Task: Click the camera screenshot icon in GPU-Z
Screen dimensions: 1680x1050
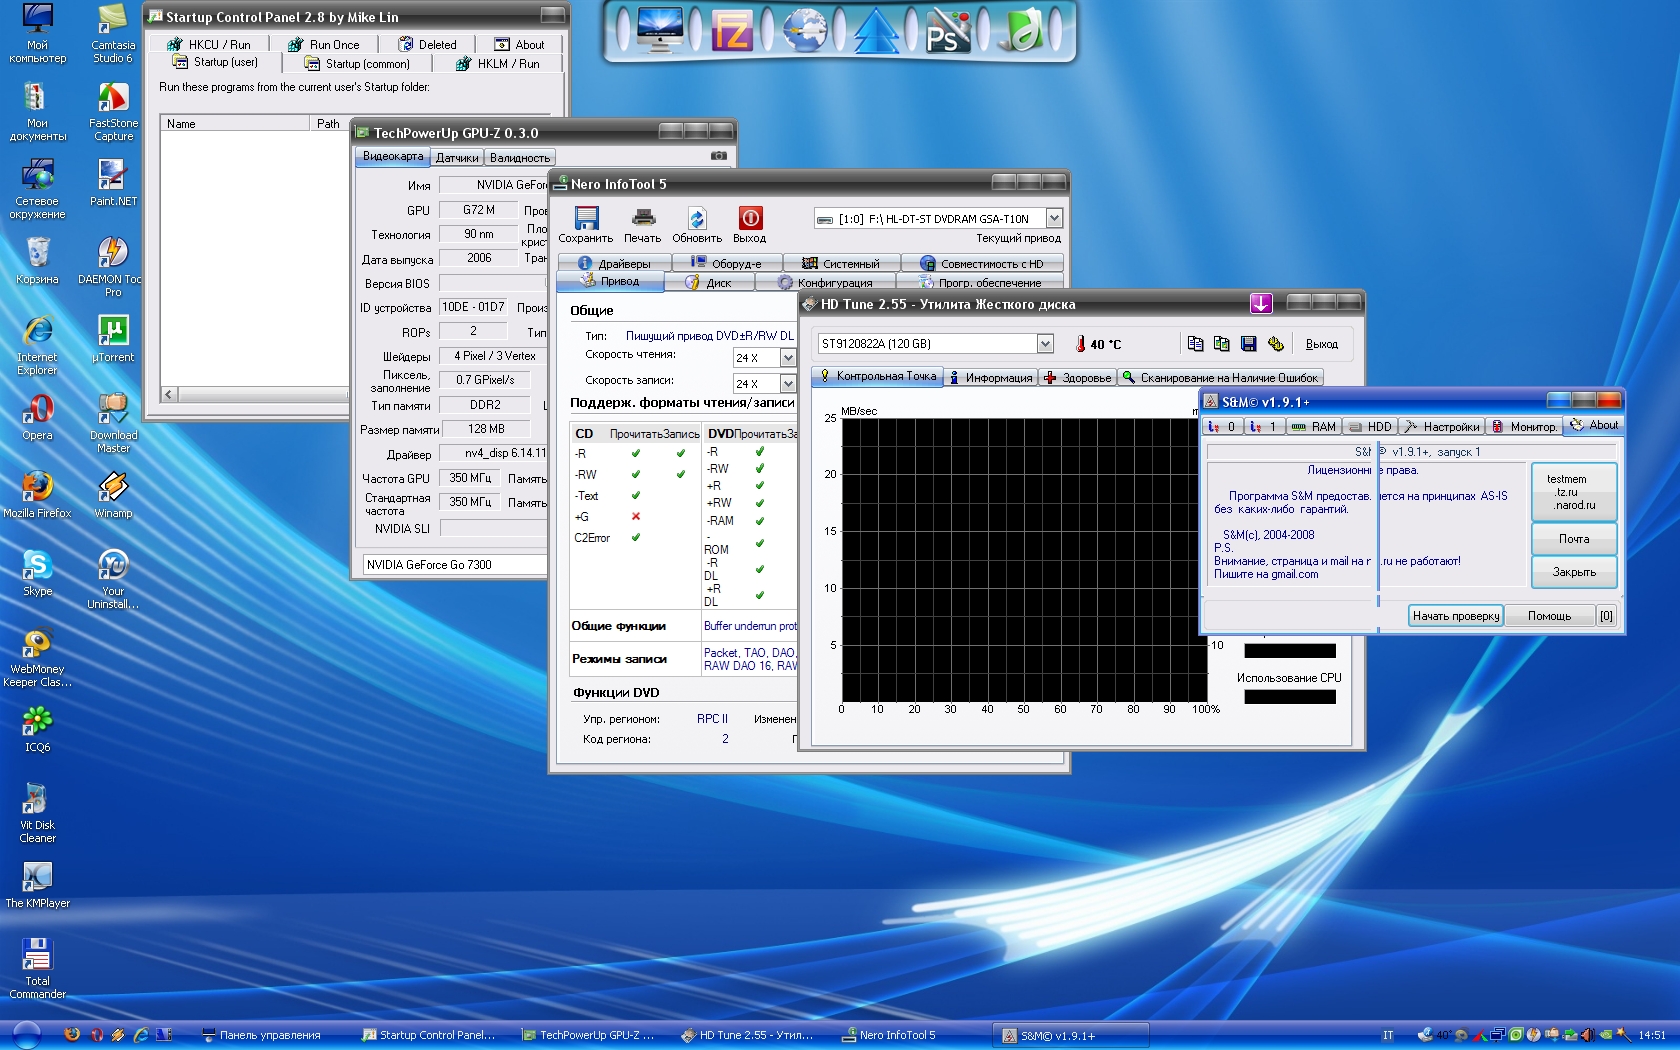Action: [718, 156]
